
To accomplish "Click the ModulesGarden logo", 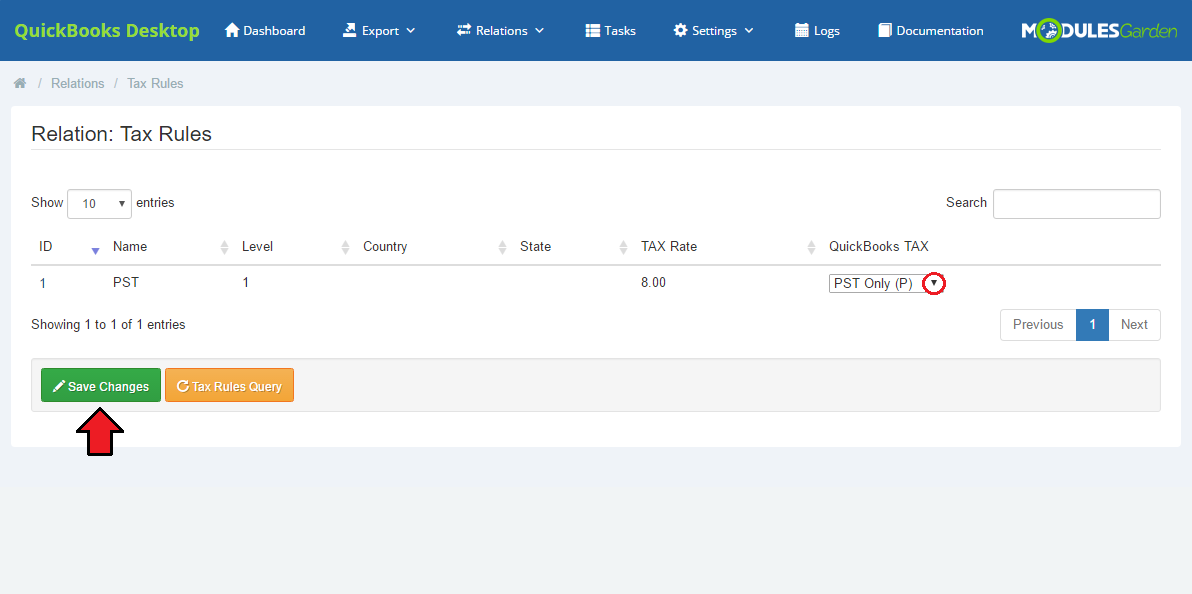I will coord(1099,30).
